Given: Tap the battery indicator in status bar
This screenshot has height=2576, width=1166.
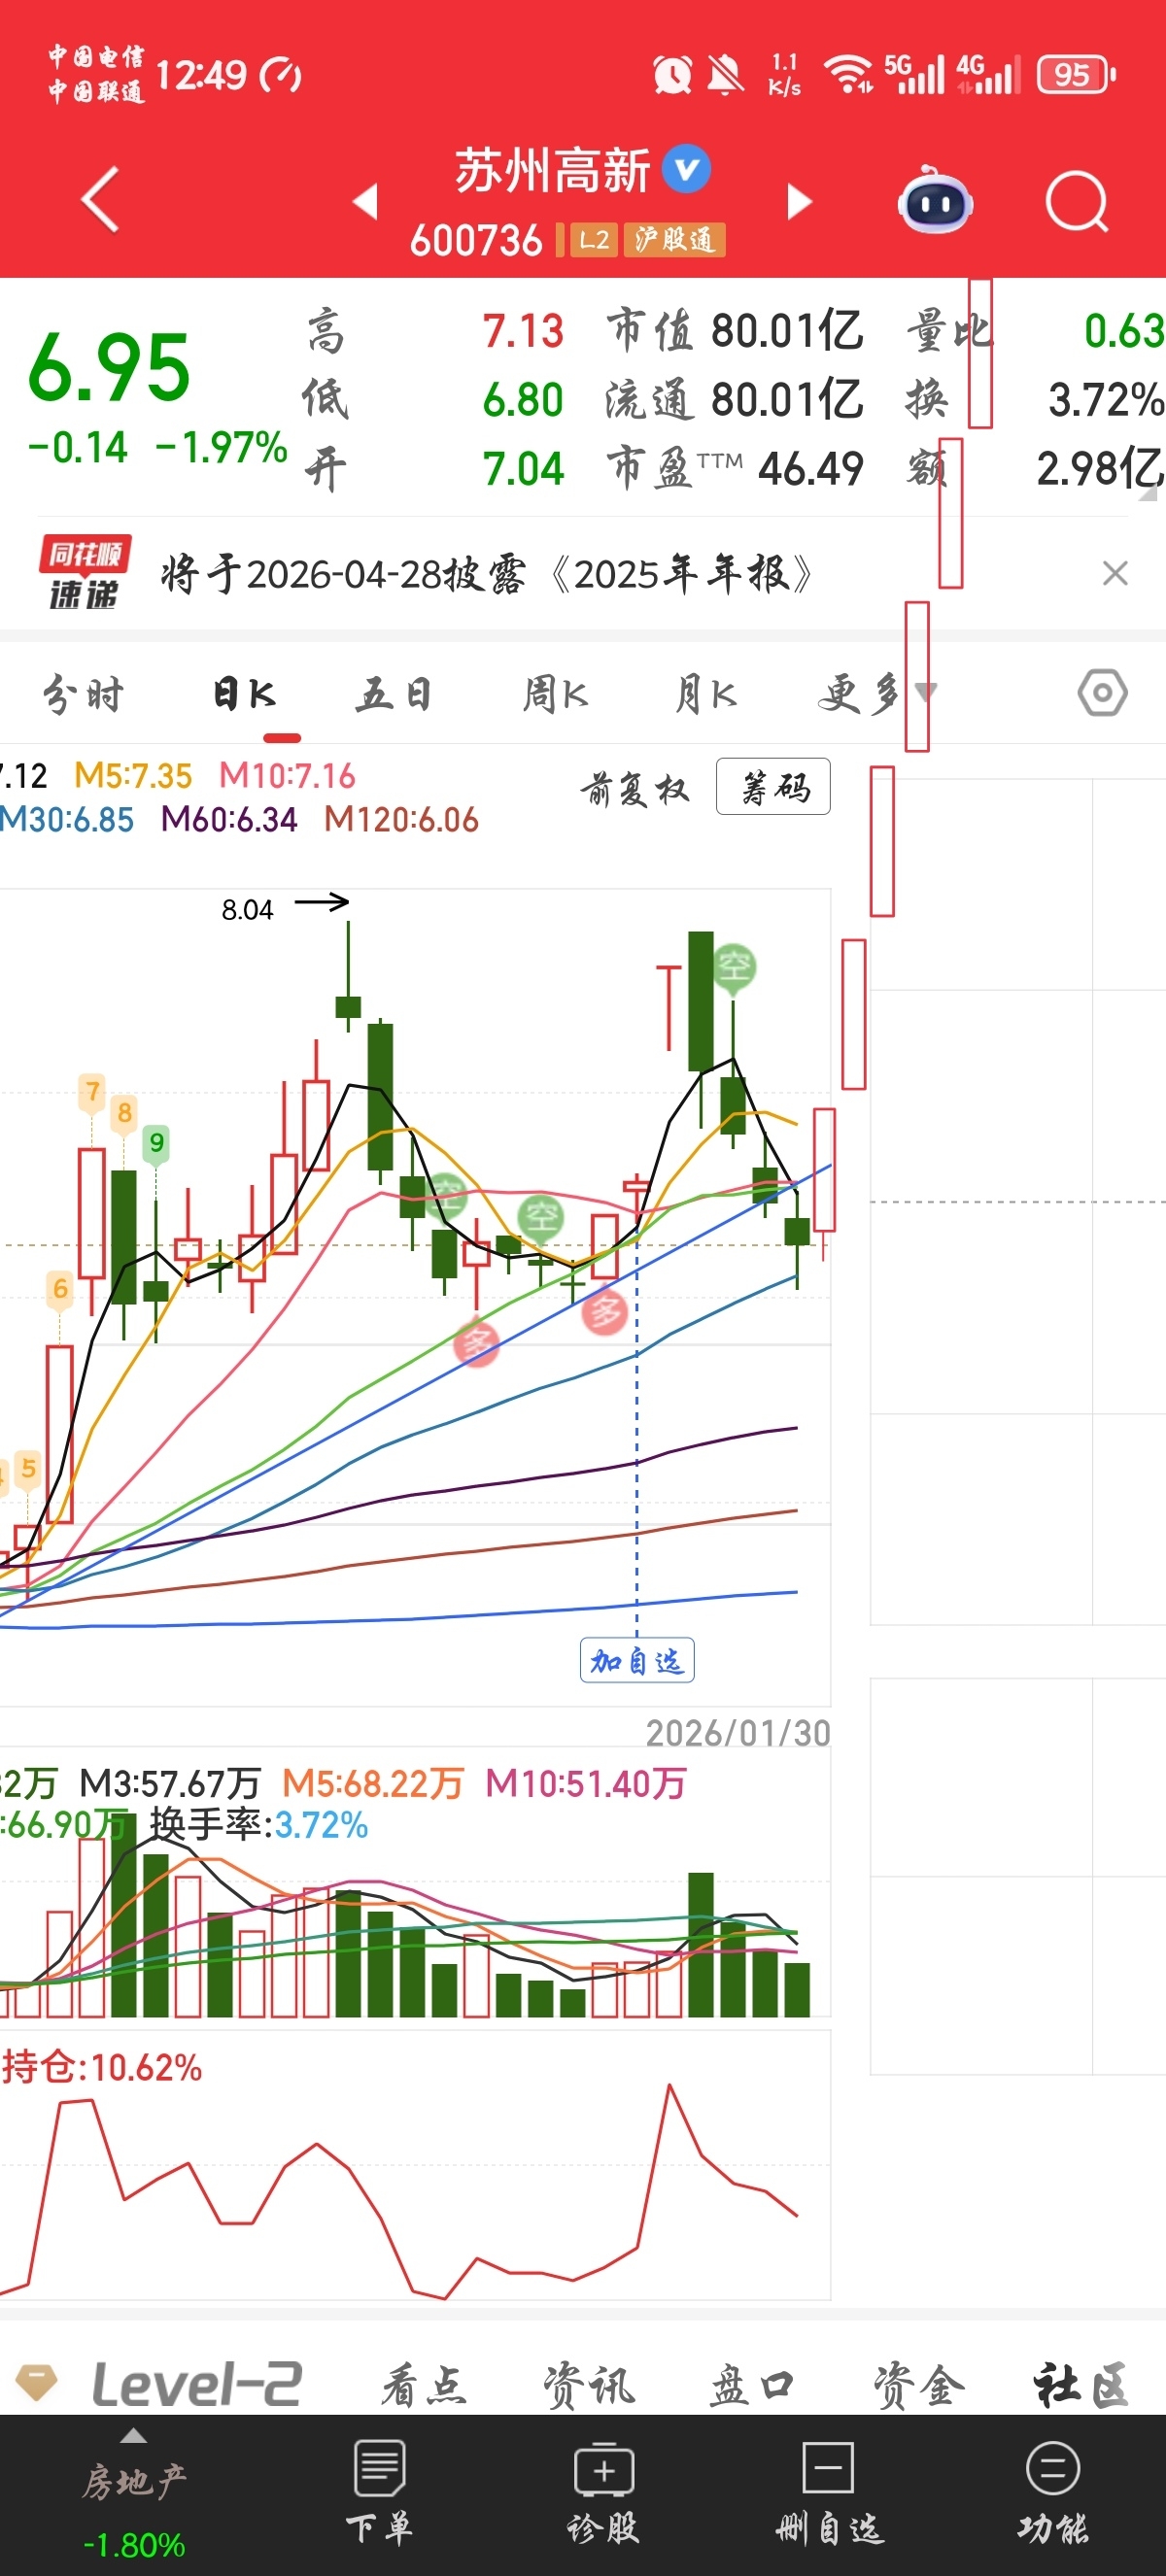Looking at the screenshot, I should 1076,75.
